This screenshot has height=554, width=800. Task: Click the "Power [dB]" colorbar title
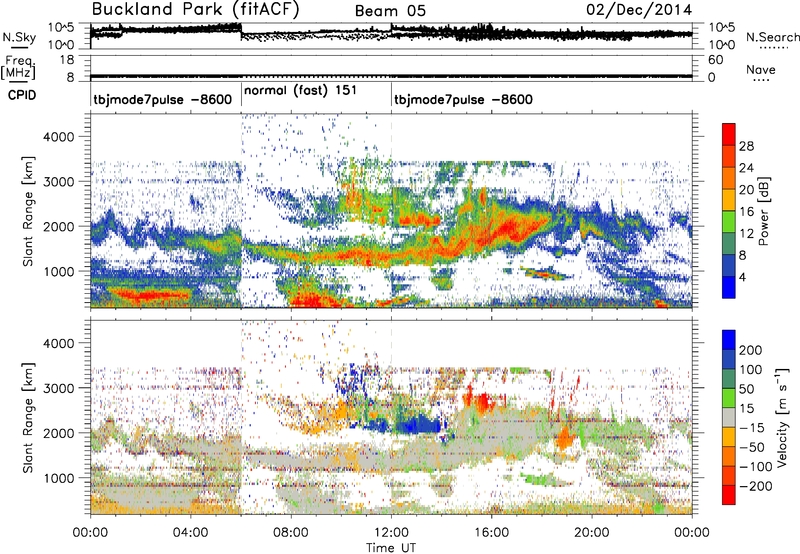(763, 211)
